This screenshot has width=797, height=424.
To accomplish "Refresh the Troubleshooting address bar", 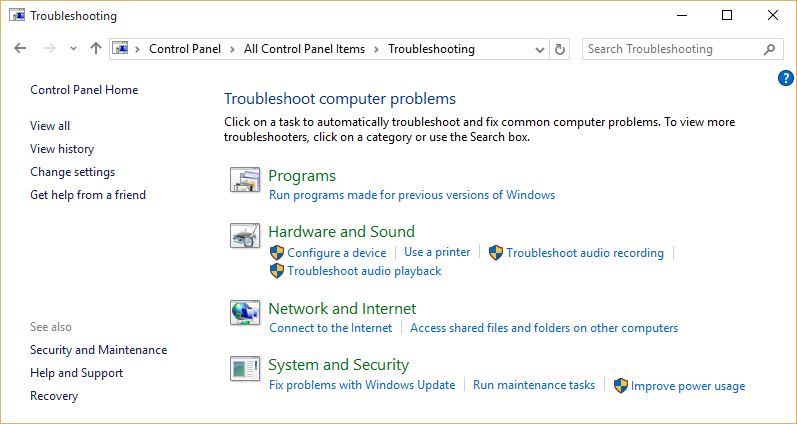I will pyautogui.click(x=560, y=49).
